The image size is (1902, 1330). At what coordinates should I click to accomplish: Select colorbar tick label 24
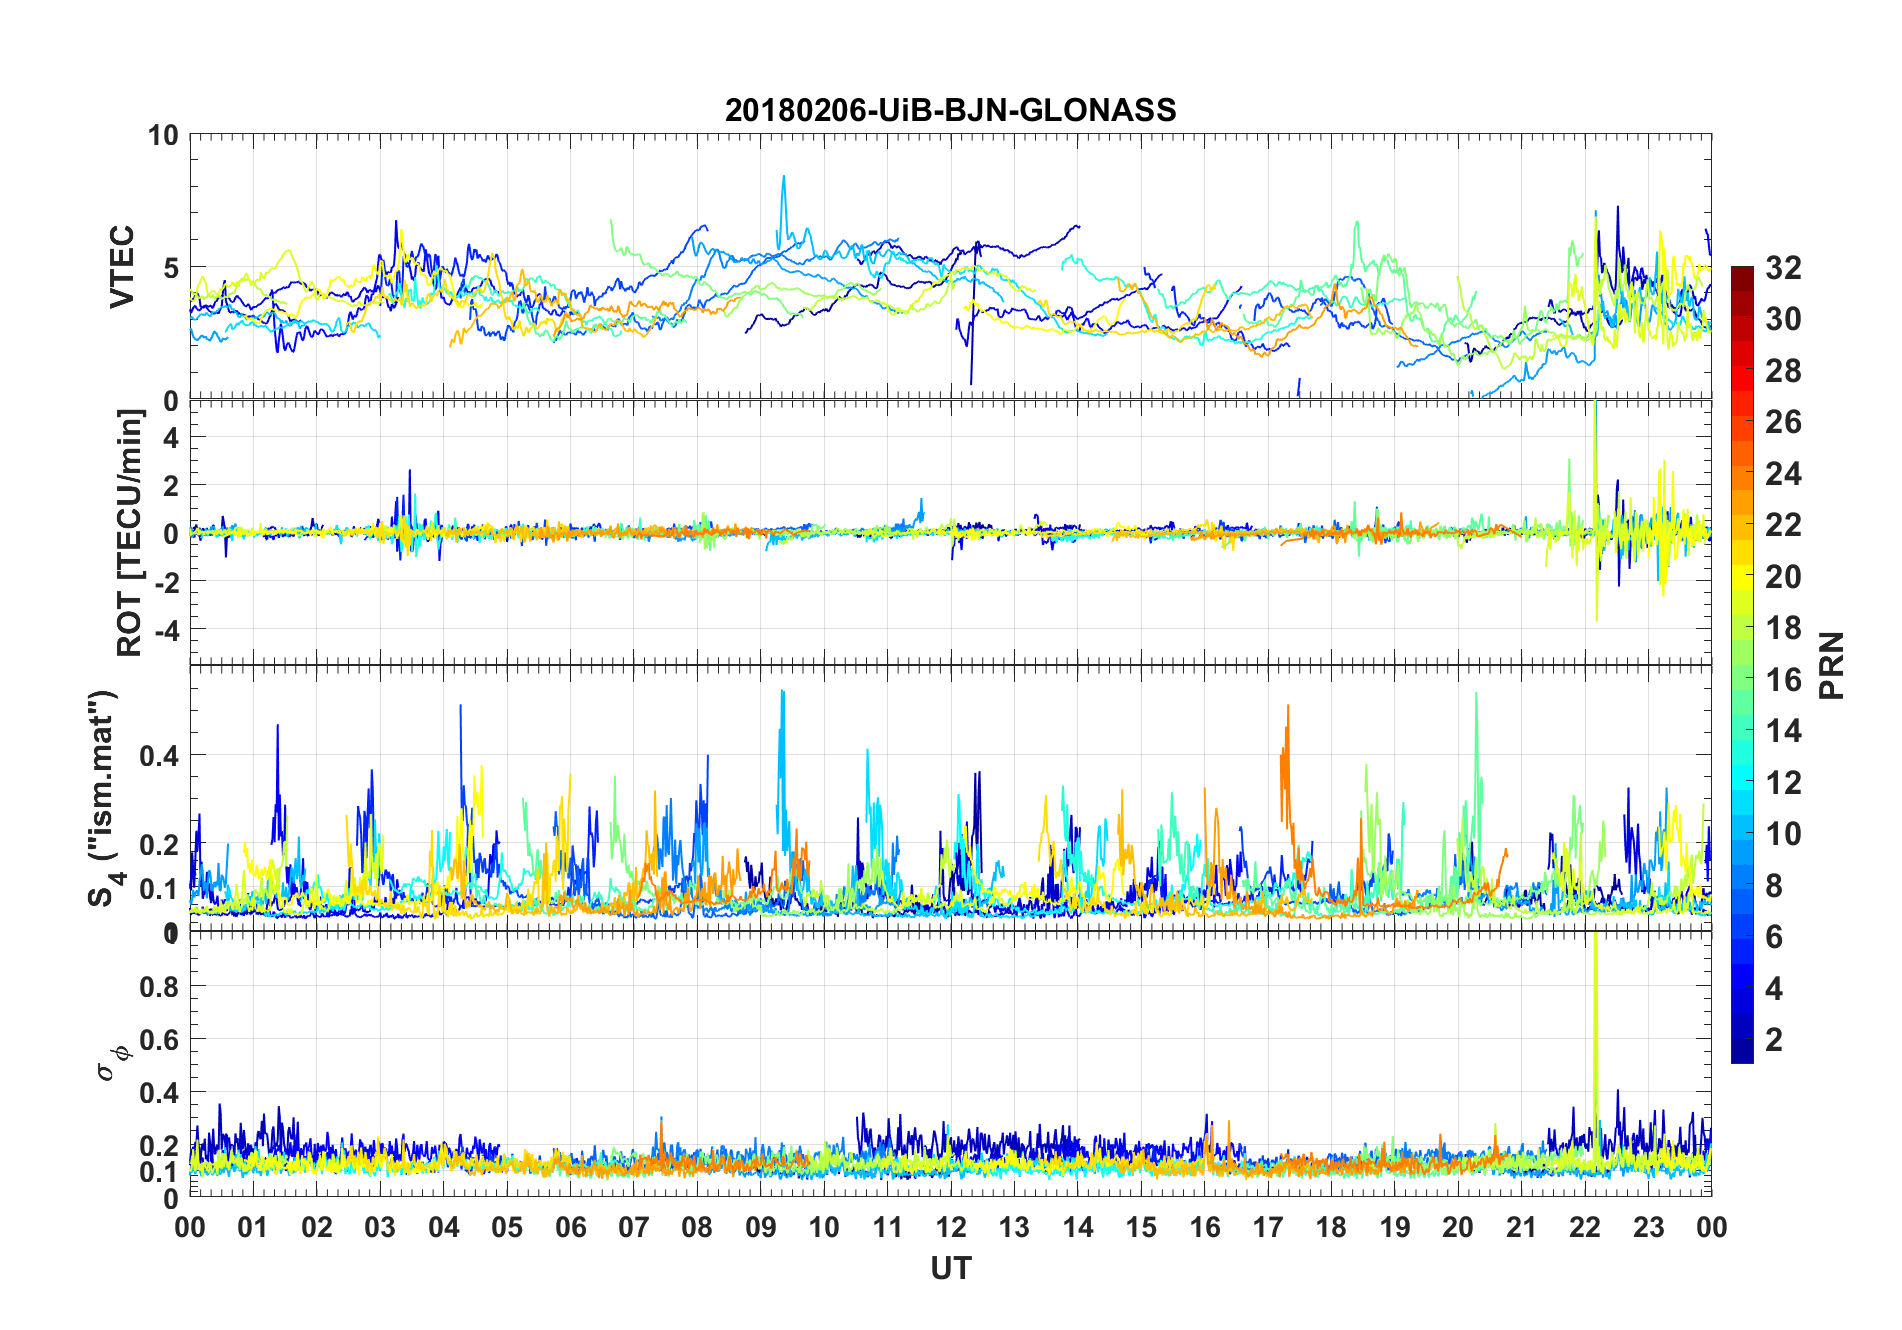pos(1783,473)
